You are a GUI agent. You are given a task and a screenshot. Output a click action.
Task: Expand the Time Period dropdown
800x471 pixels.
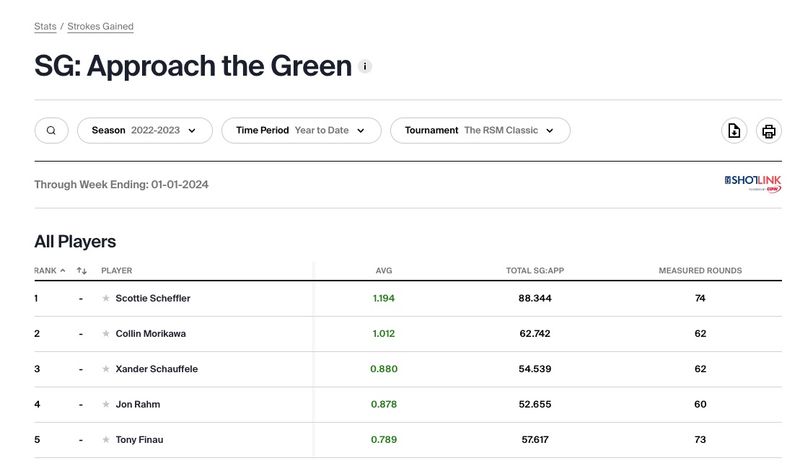tap(300, 130)
